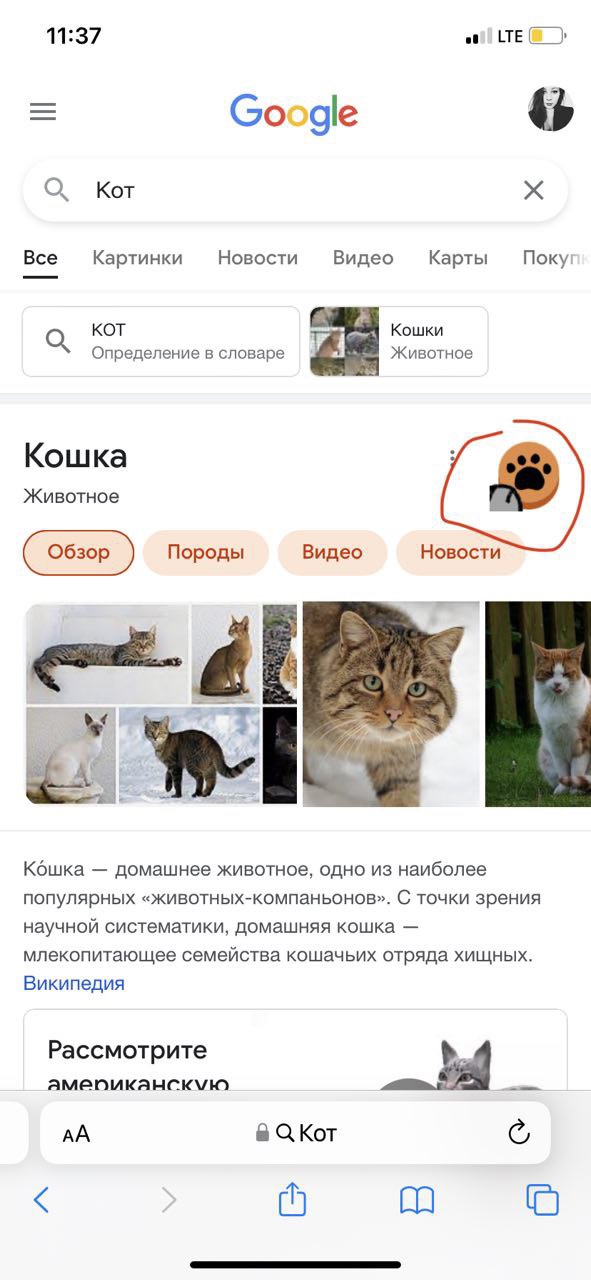
Task: Select the Видео chip under Кошка
Action: coord(332,552)
